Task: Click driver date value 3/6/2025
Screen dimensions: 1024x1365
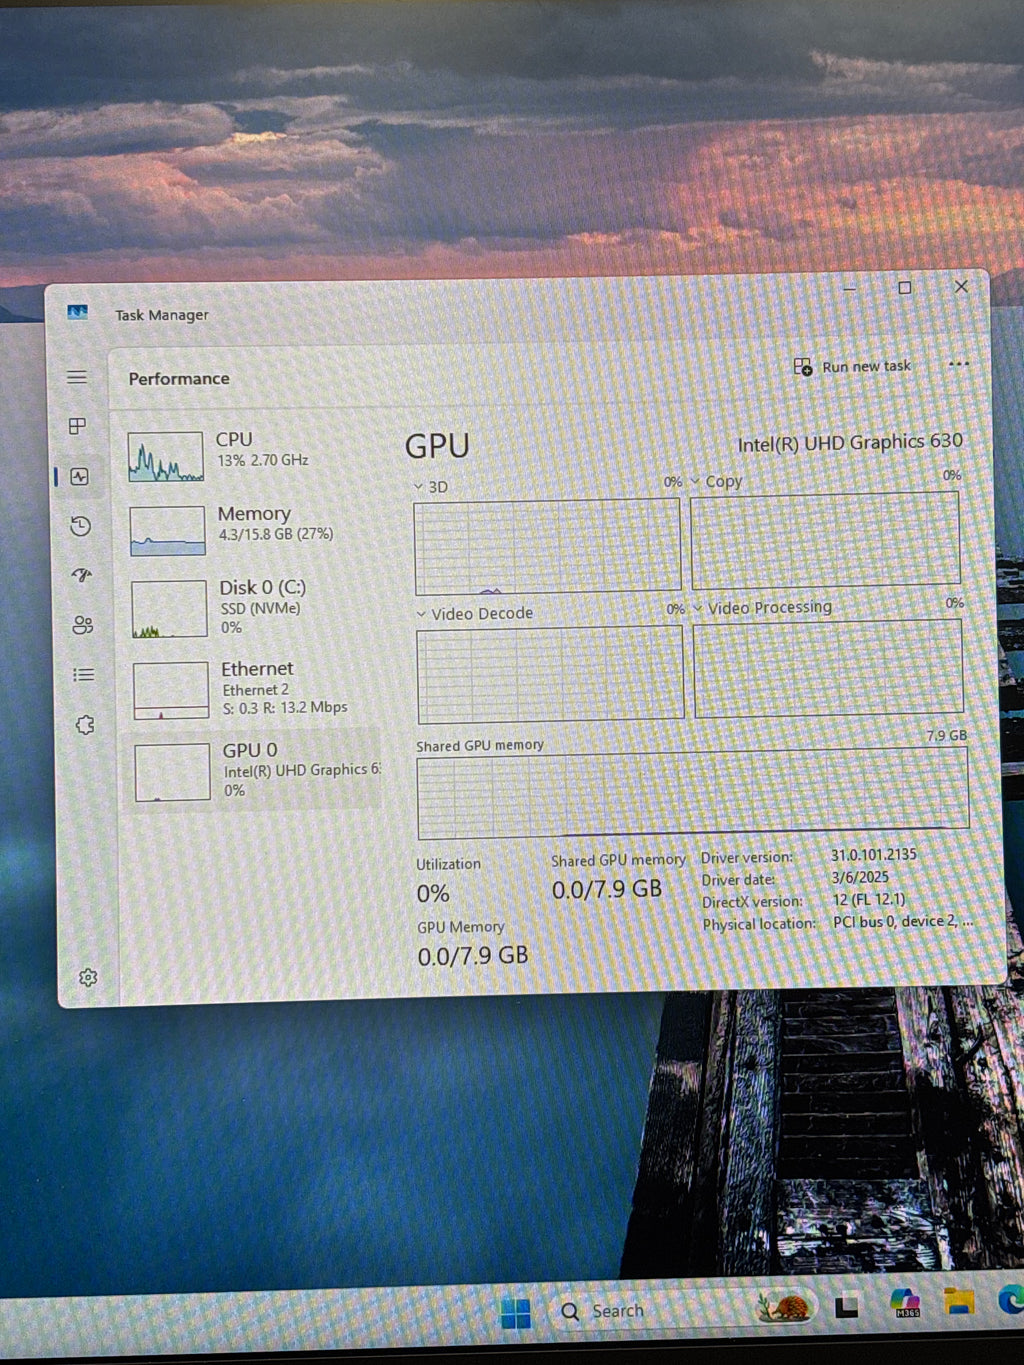Action: point(860,877)
